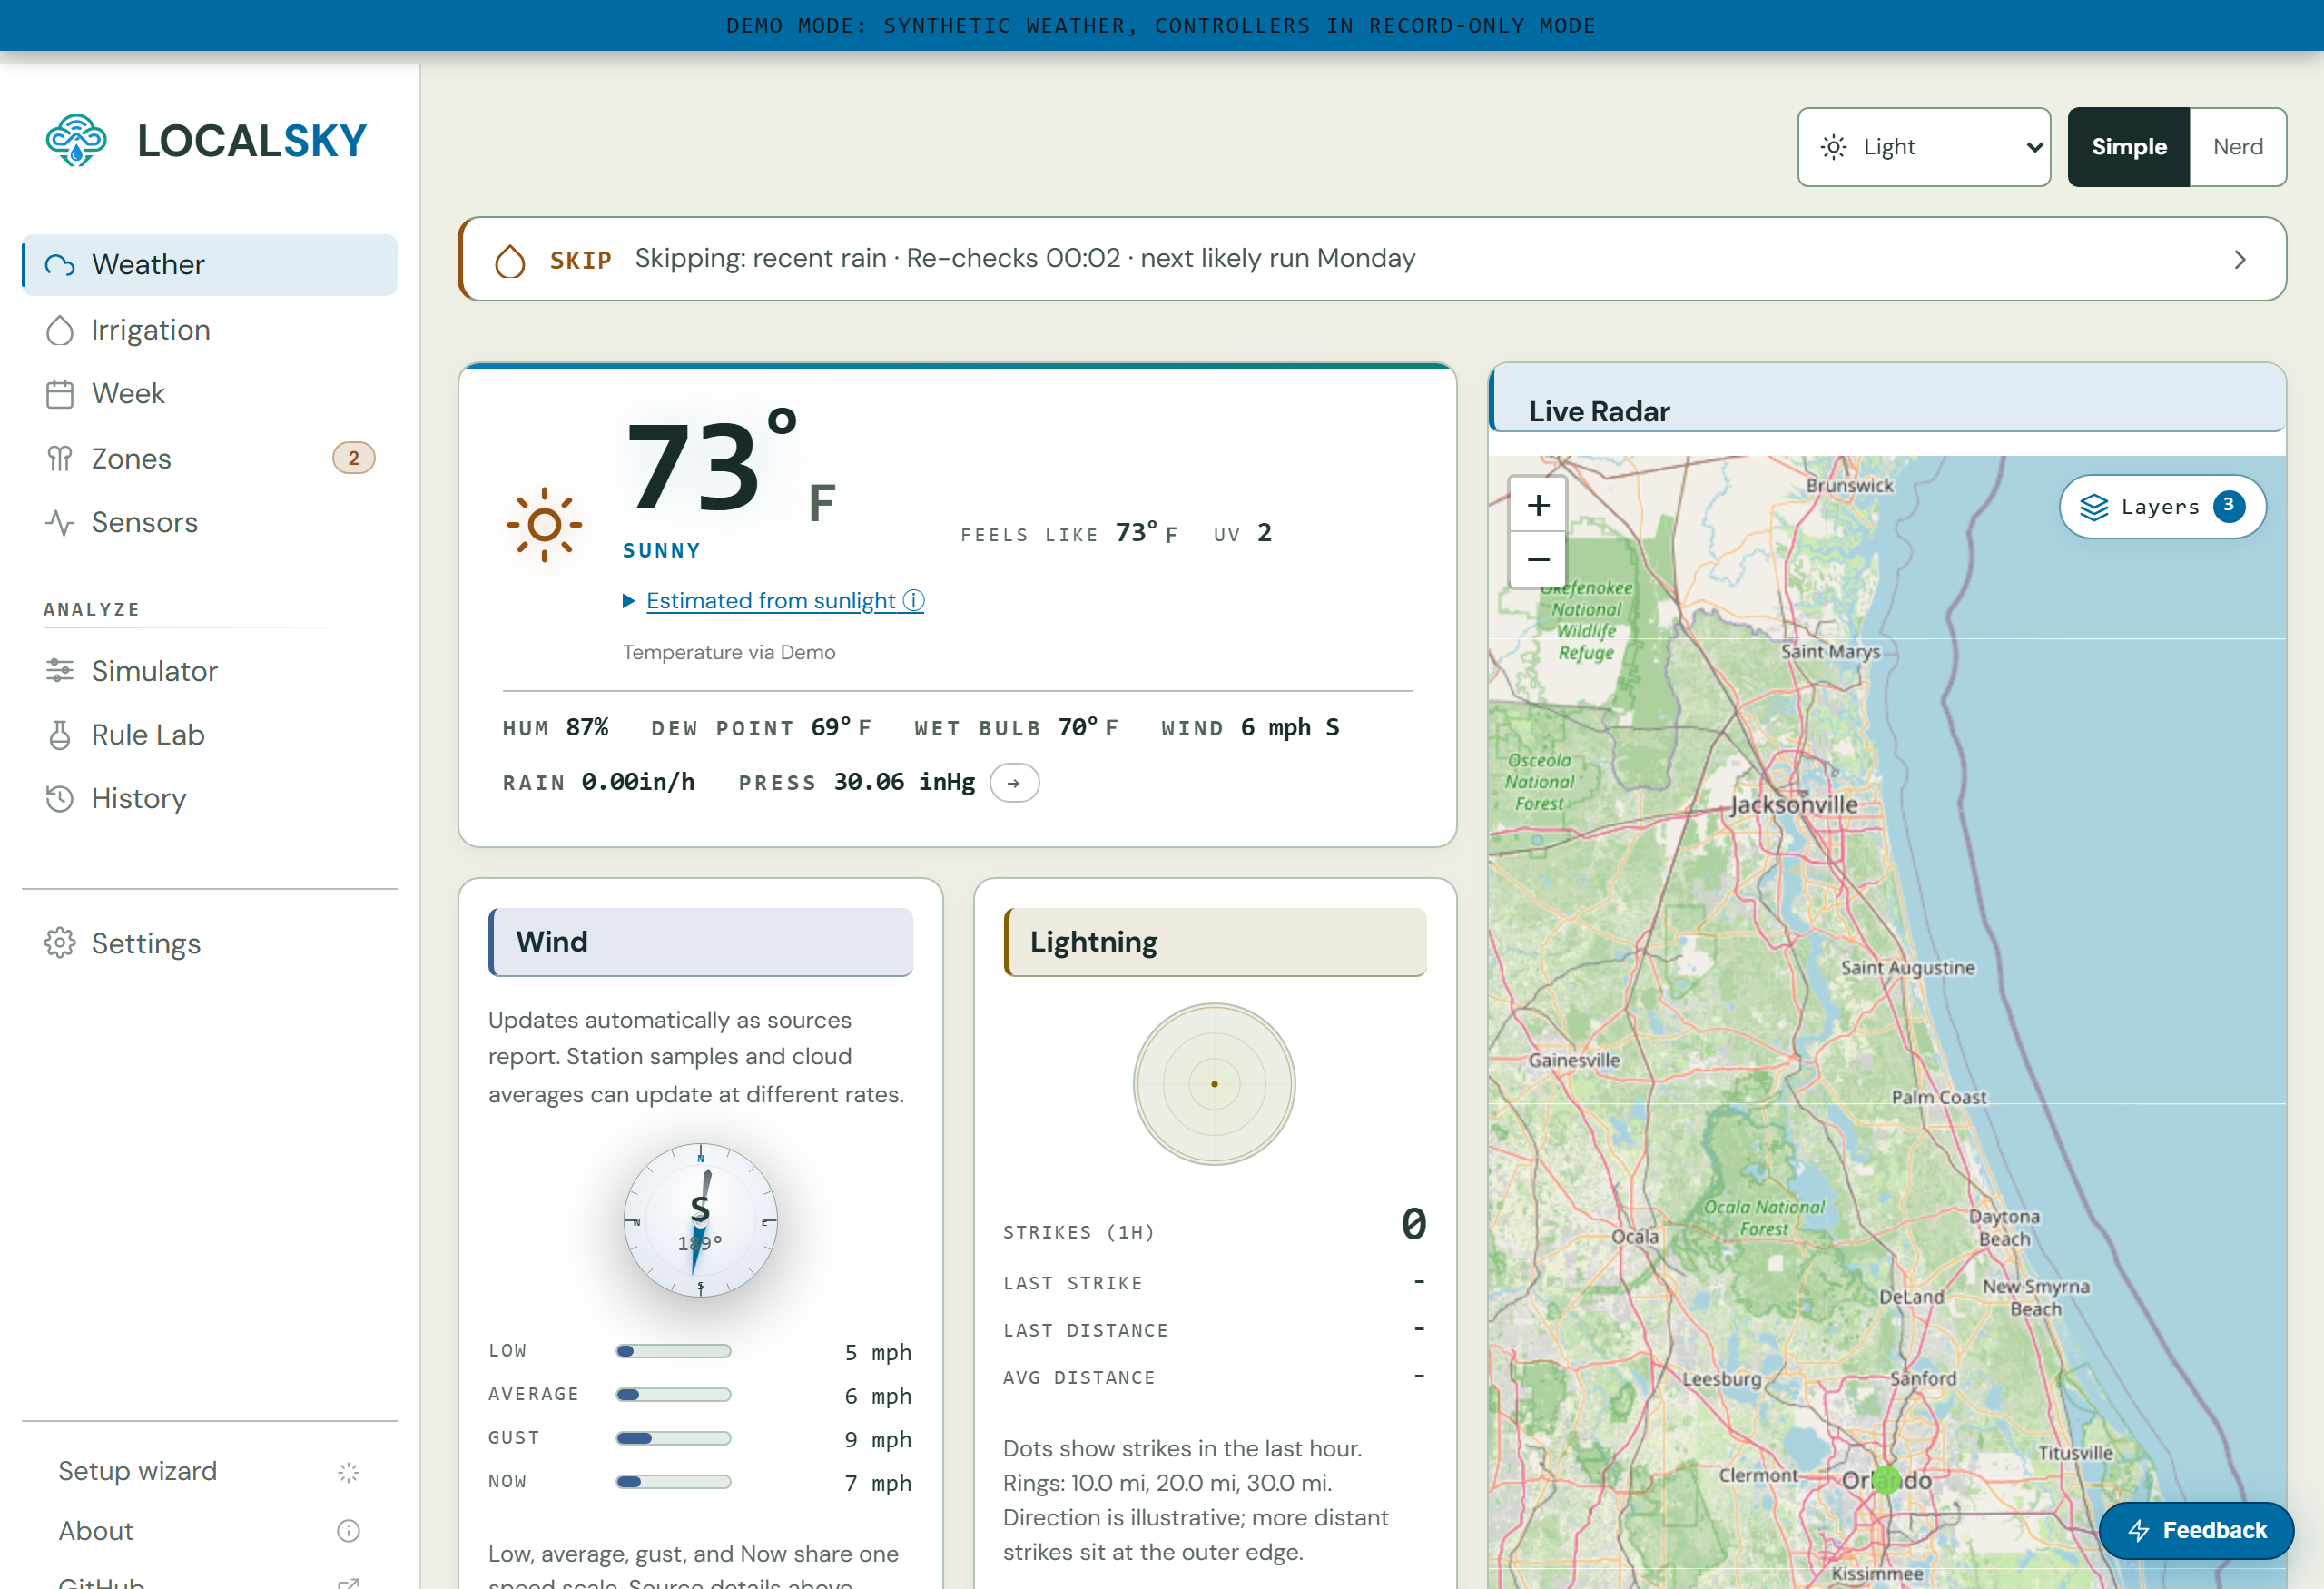
Task: Click the Jacksonville label on the map
Action: (1793, 805)
